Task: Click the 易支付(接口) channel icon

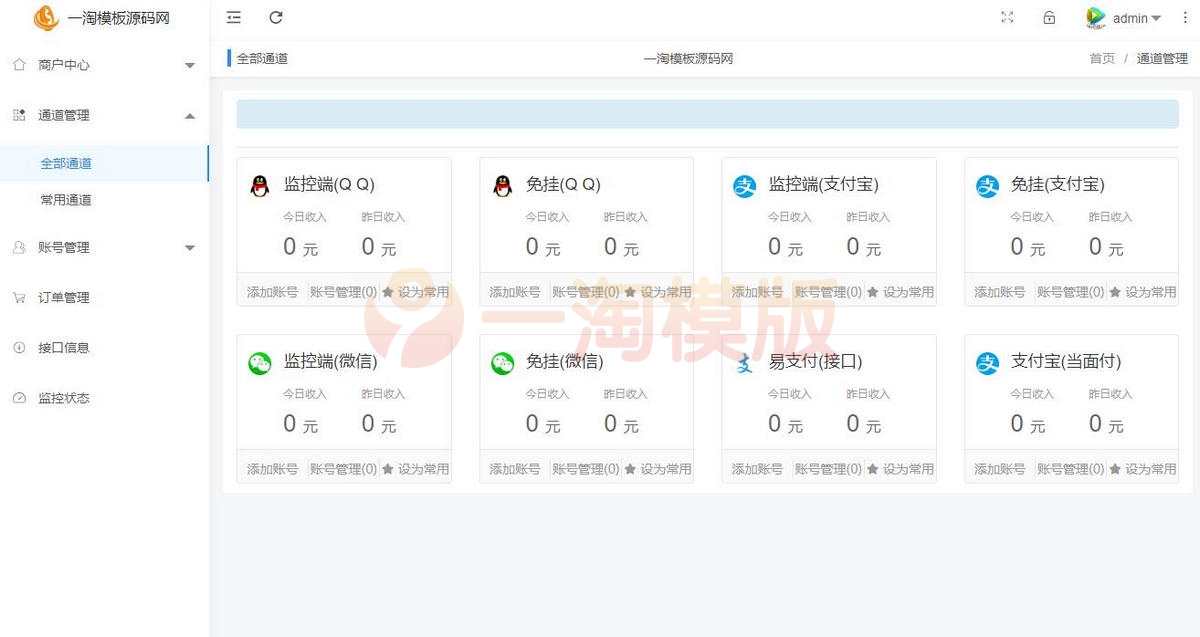Action: tap(745, 363)
